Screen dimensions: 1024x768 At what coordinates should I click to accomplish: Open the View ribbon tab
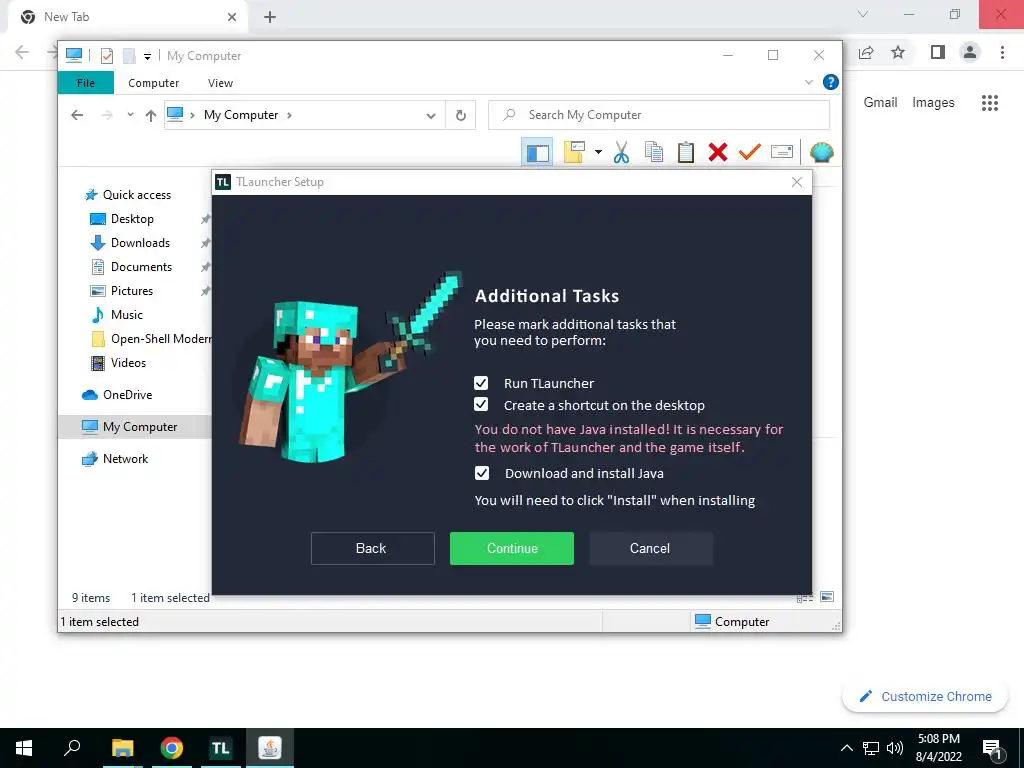coord(220,83)
